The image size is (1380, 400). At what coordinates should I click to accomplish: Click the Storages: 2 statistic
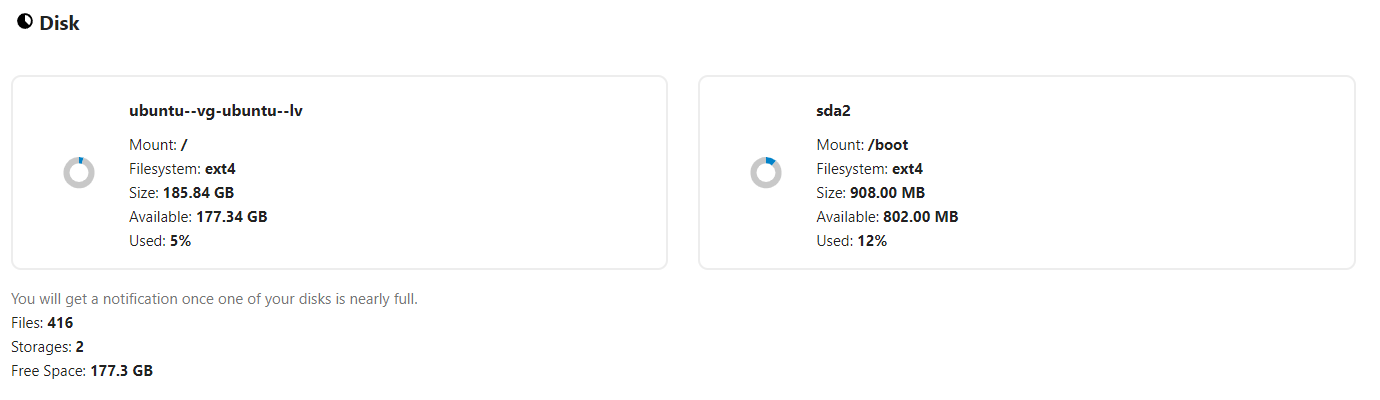tap(47, 347)
